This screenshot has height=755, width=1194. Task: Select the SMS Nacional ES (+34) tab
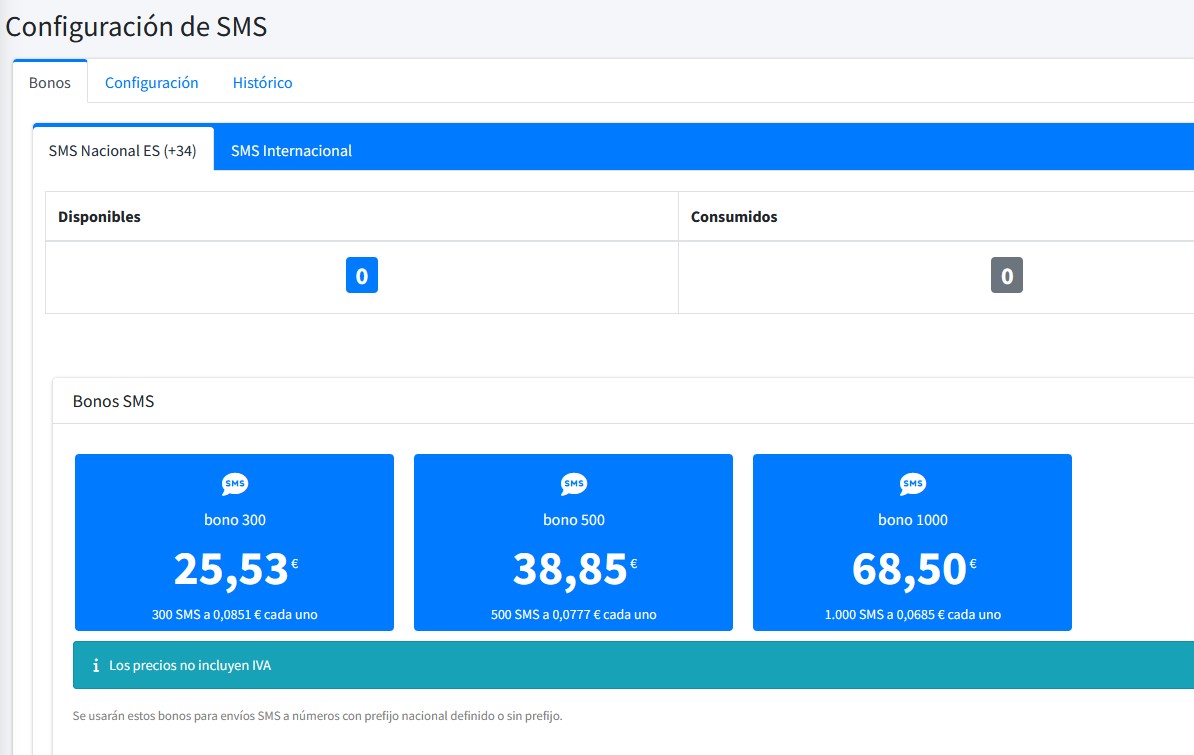[122, 150]
